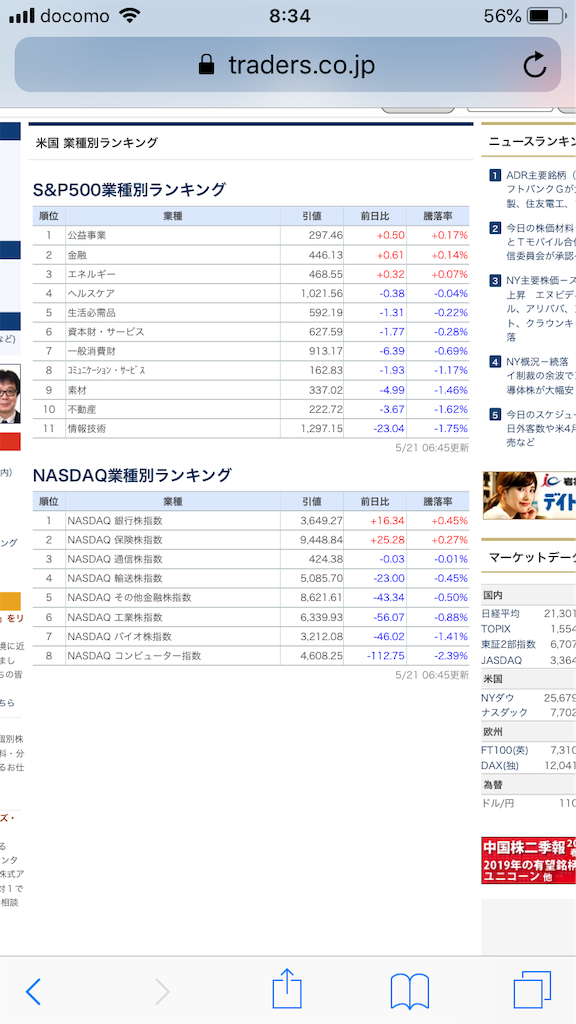Select 素材 sector row
The image size is (576, 1024).
point(251,390)
